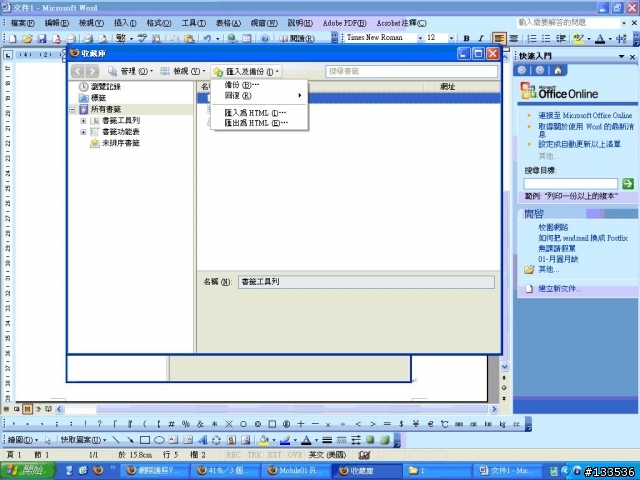
Task: Open the font size 12 dropdown
Action: pos(451,38)
